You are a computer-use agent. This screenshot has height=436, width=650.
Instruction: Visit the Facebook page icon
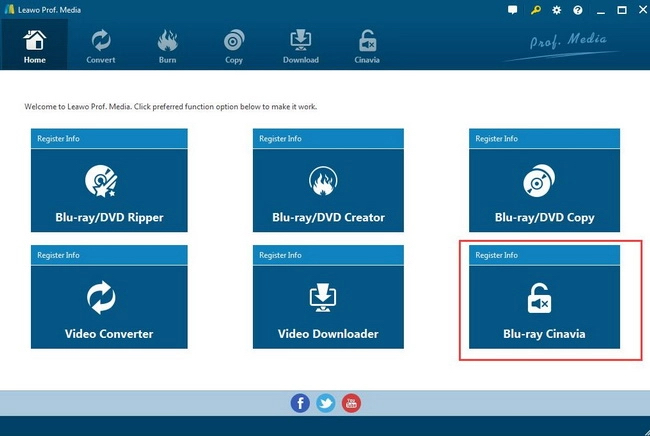tap(300, 403)
